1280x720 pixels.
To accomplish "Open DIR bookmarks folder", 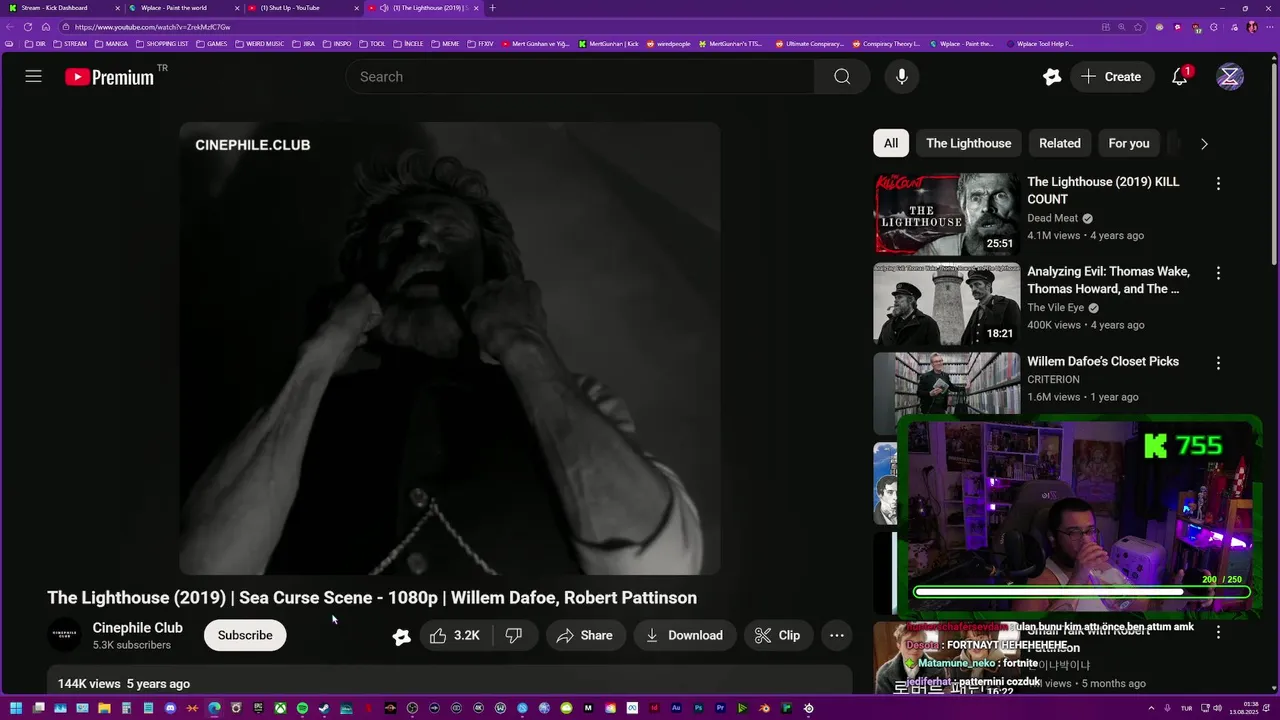I will tap(35, 44).
